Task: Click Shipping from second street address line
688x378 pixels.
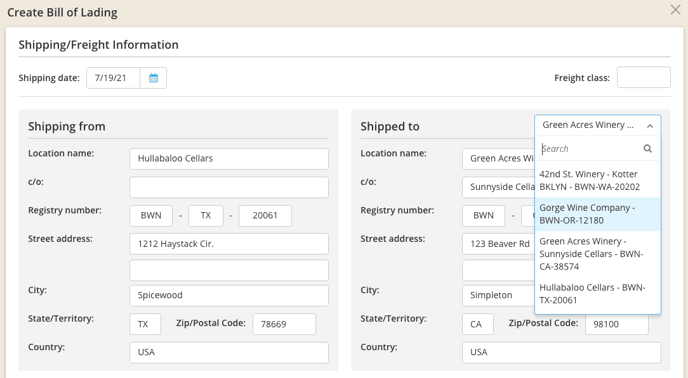Action: click(x=229, y=270)
